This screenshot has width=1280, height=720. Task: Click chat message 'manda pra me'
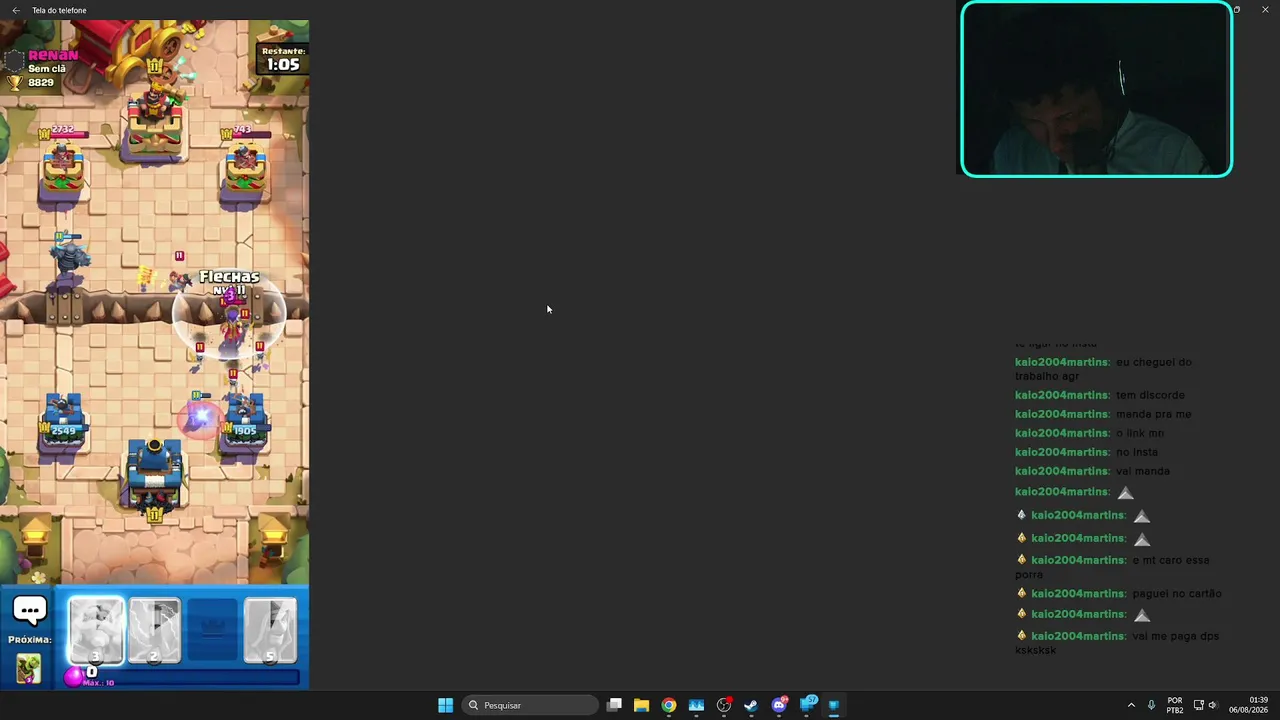click(x=1153, y=414)
